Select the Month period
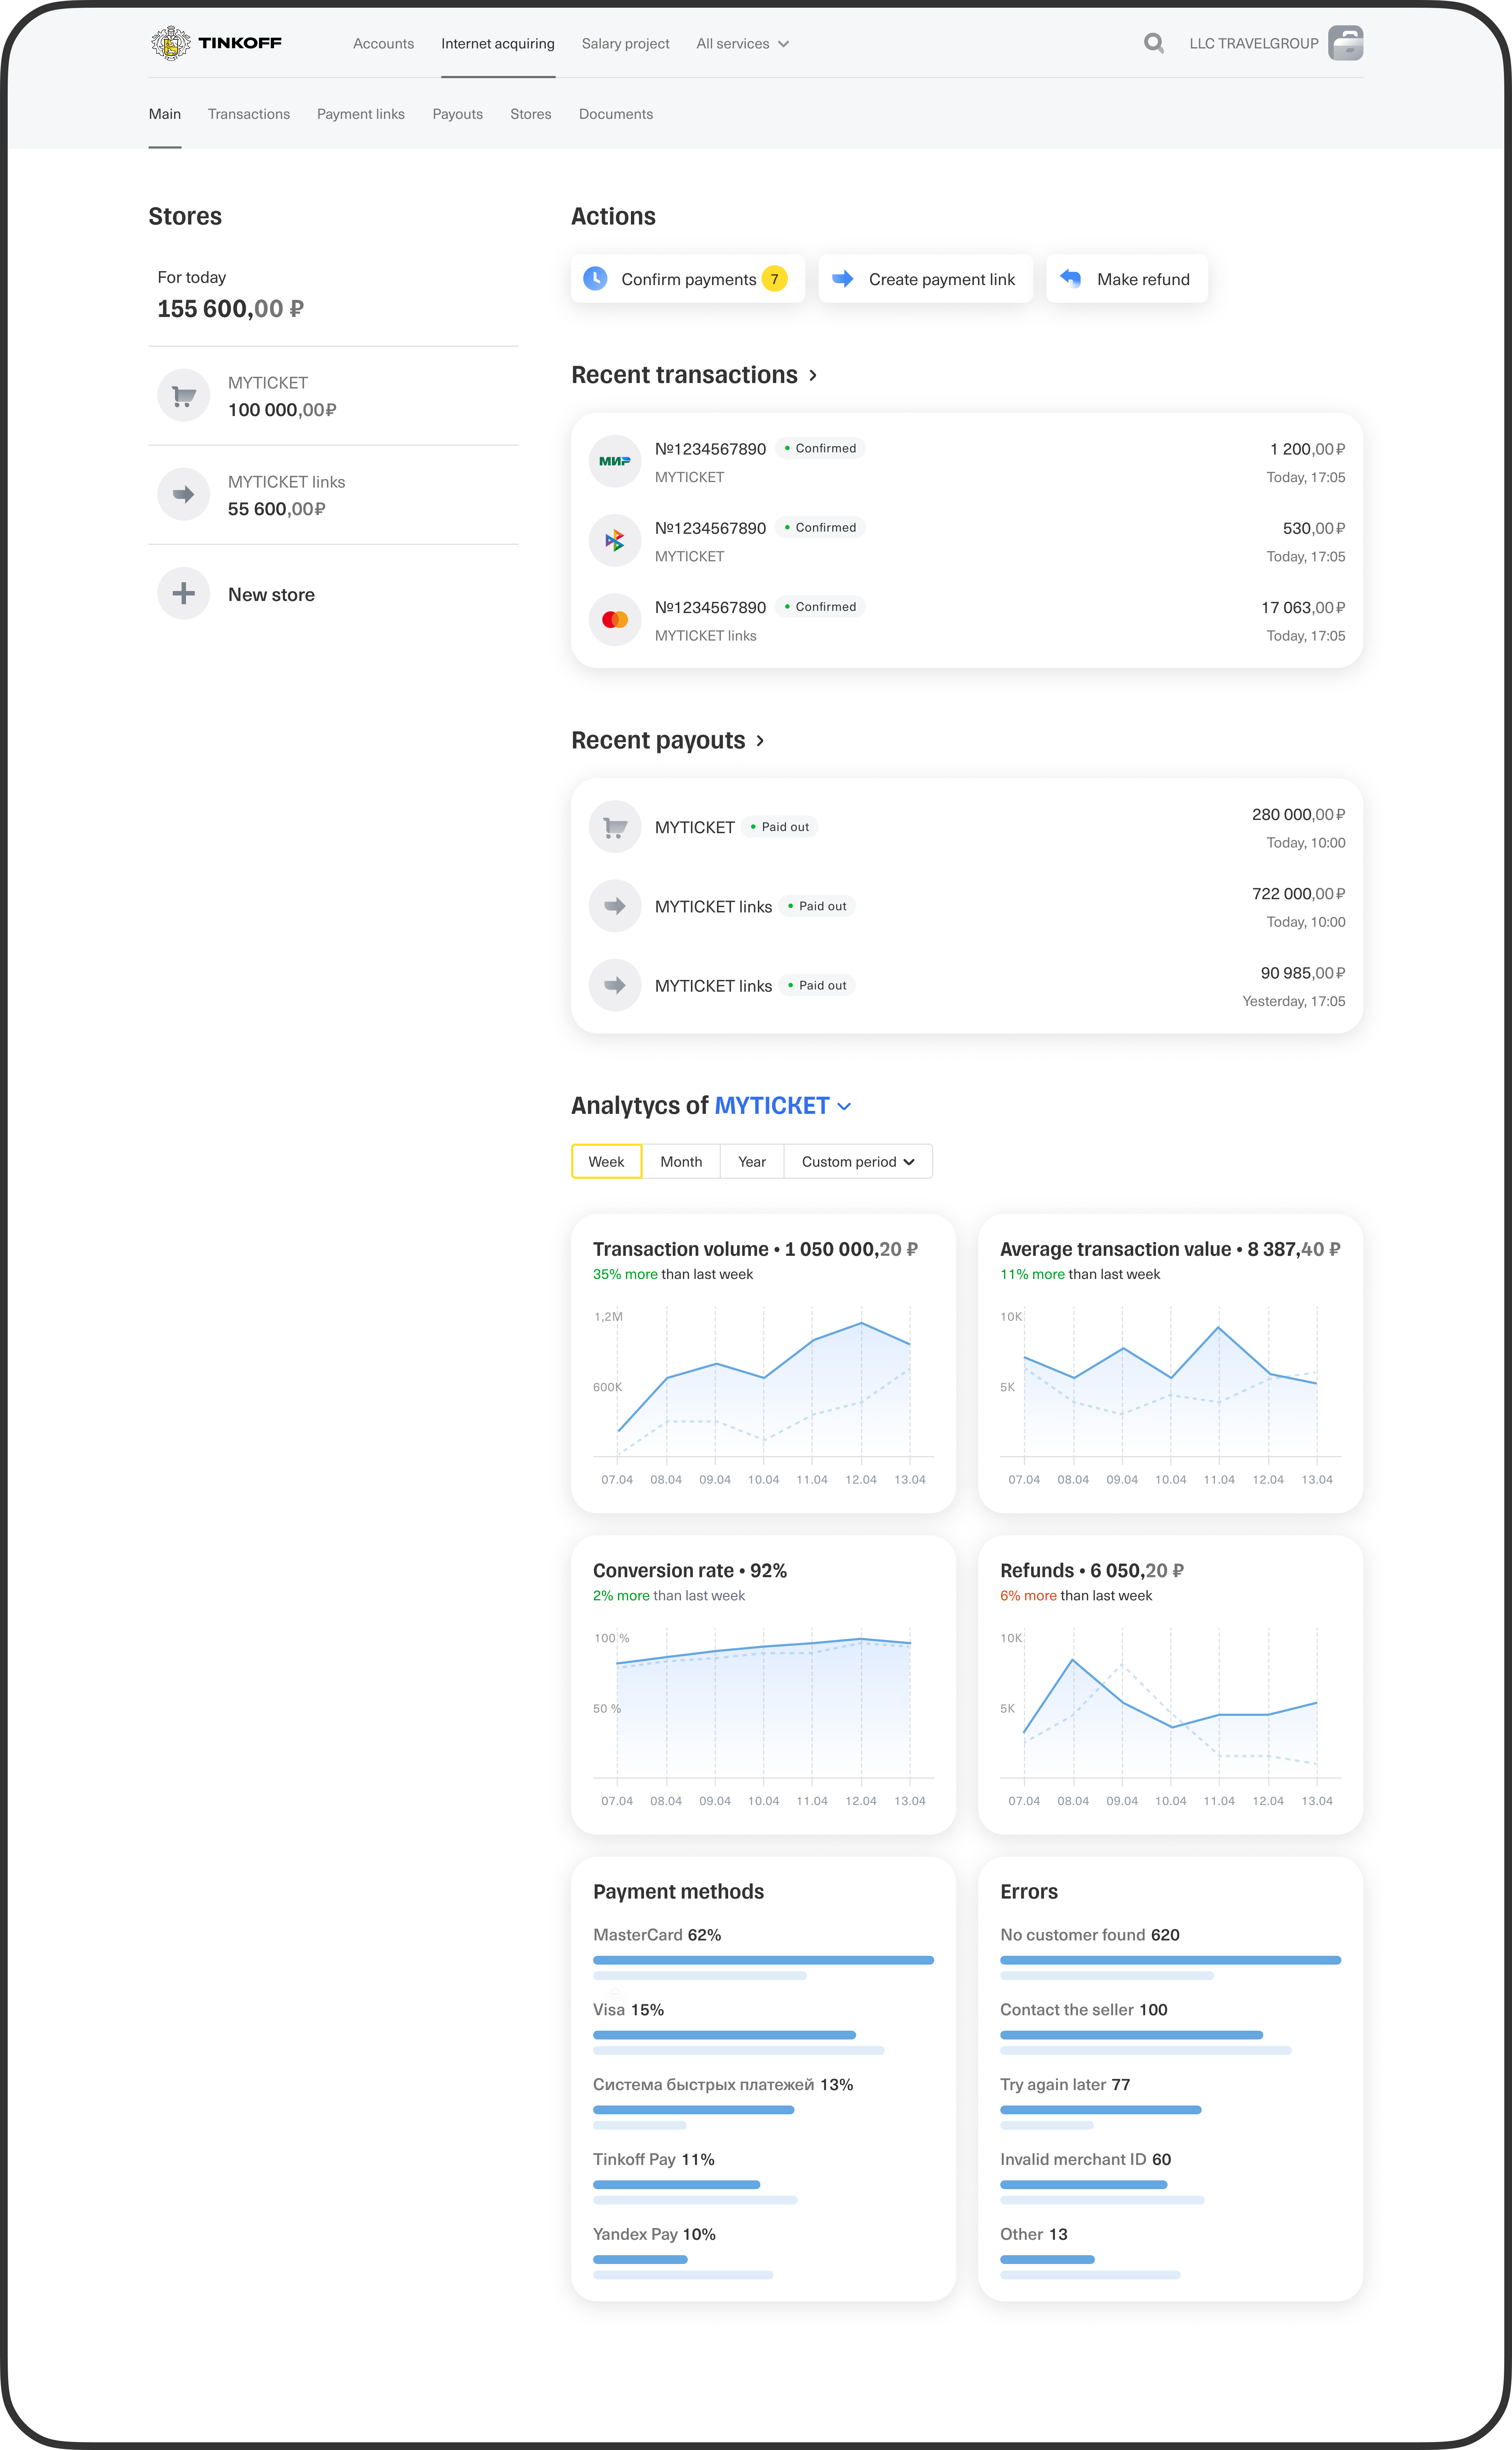The image size is (1512, 2450). coord(681,1161)
